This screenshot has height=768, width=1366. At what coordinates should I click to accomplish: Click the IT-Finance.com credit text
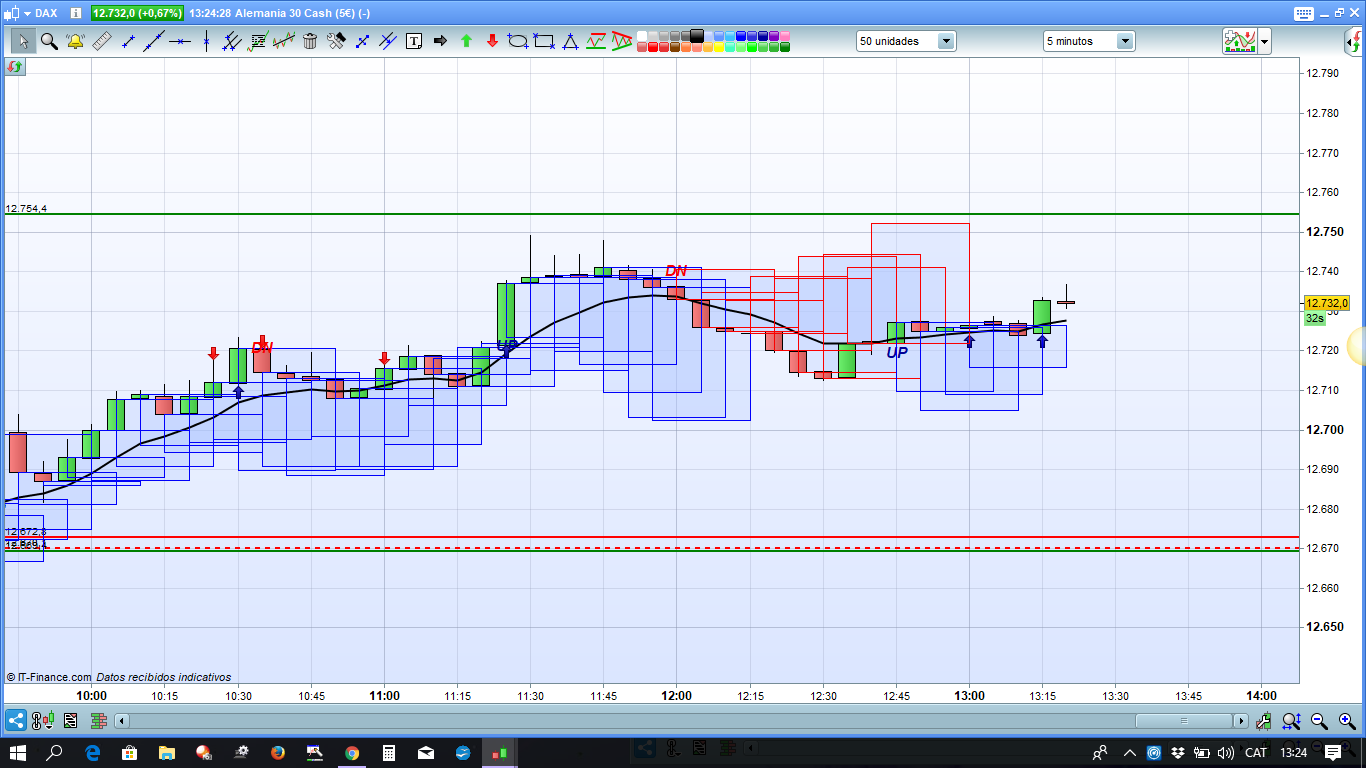(49, 677)
